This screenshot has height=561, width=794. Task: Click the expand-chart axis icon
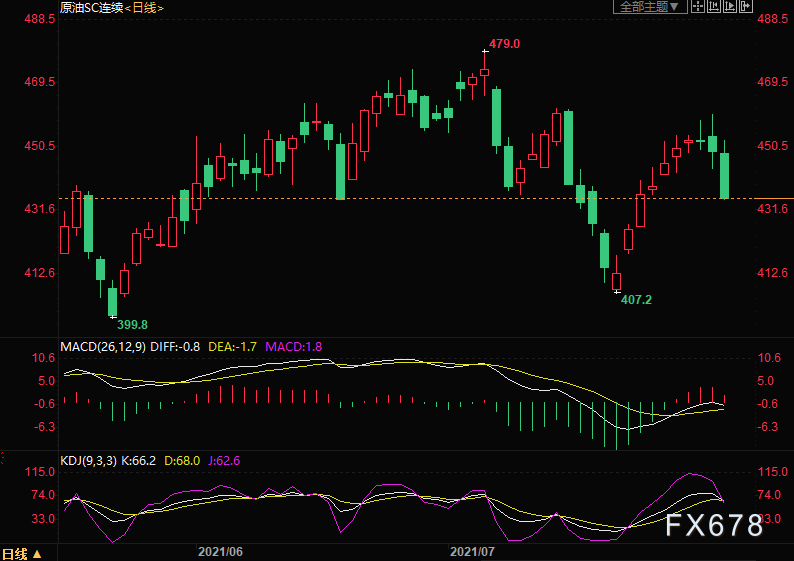tap(730, 6)
